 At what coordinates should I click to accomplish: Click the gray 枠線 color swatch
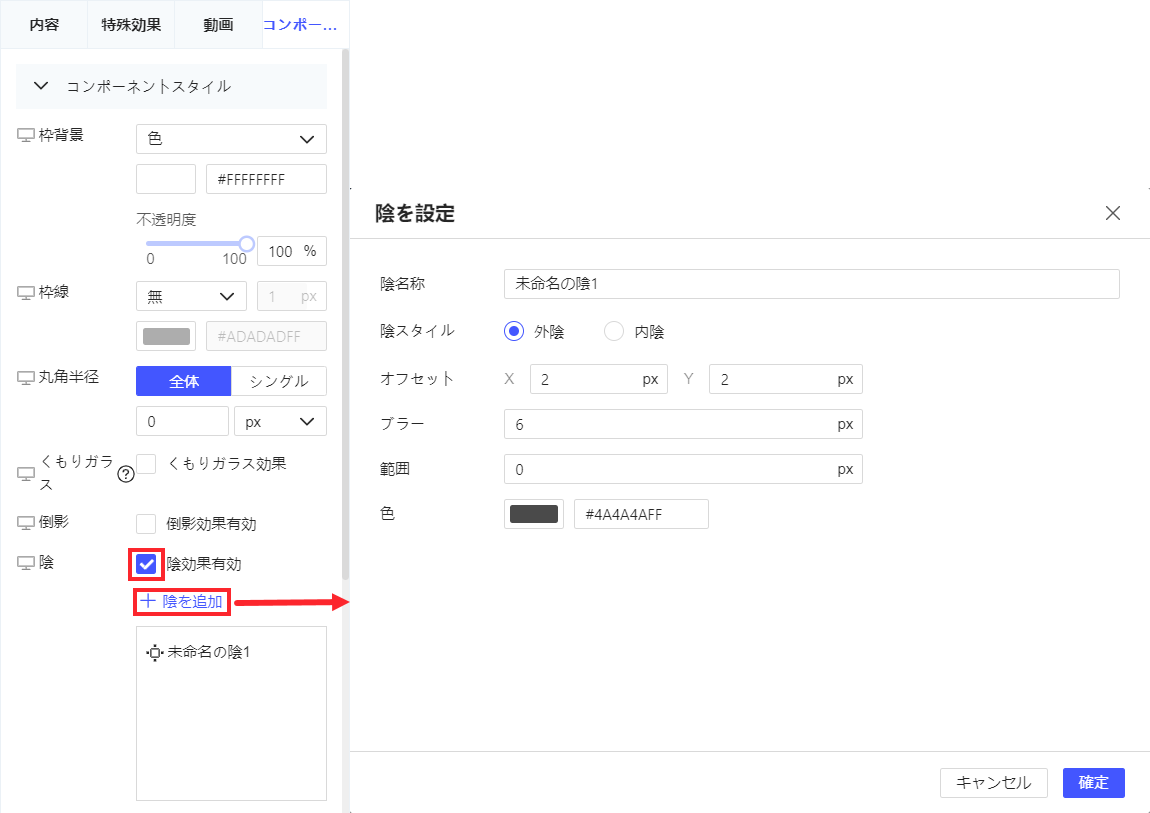pyautogui.click(x=166, y=336)
